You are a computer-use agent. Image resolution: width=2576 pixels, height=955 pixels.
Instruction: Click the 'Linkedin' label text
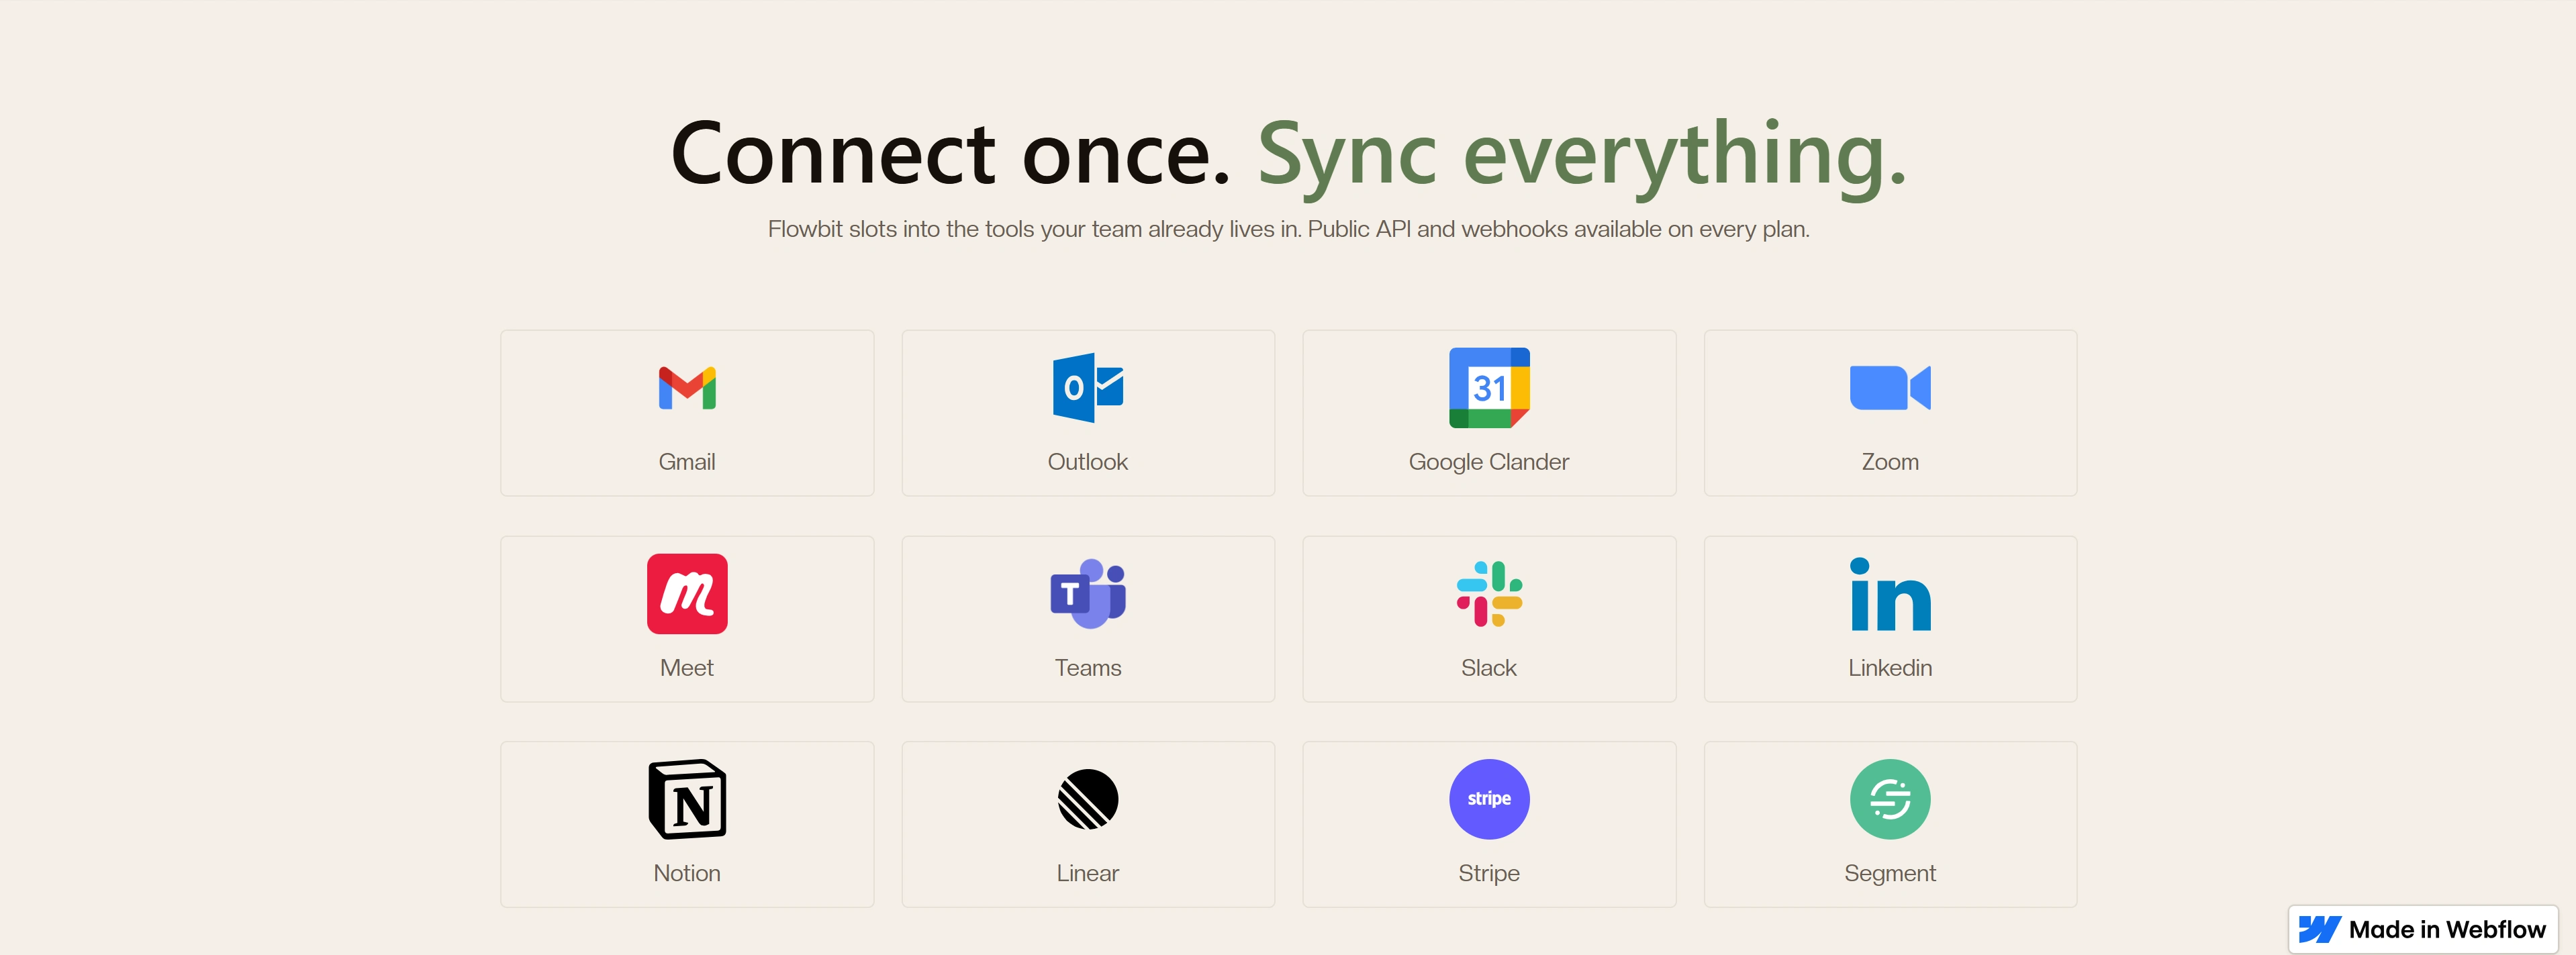(1890, 668)
